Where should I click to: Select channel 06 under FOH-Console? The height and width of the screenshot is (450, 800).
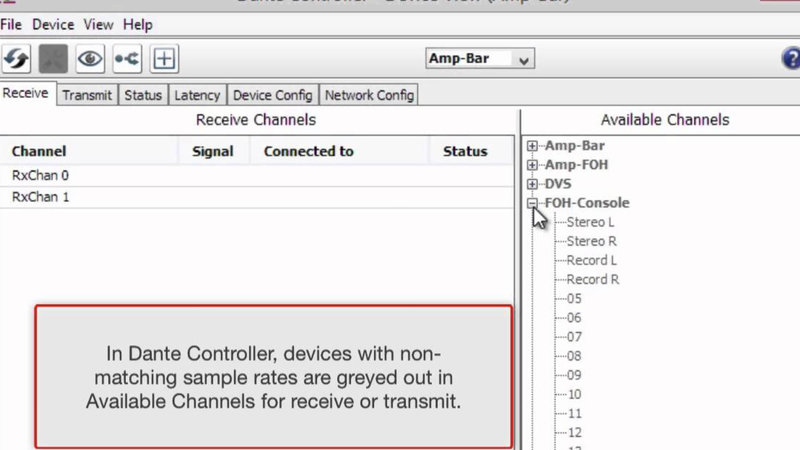(574, 318)
